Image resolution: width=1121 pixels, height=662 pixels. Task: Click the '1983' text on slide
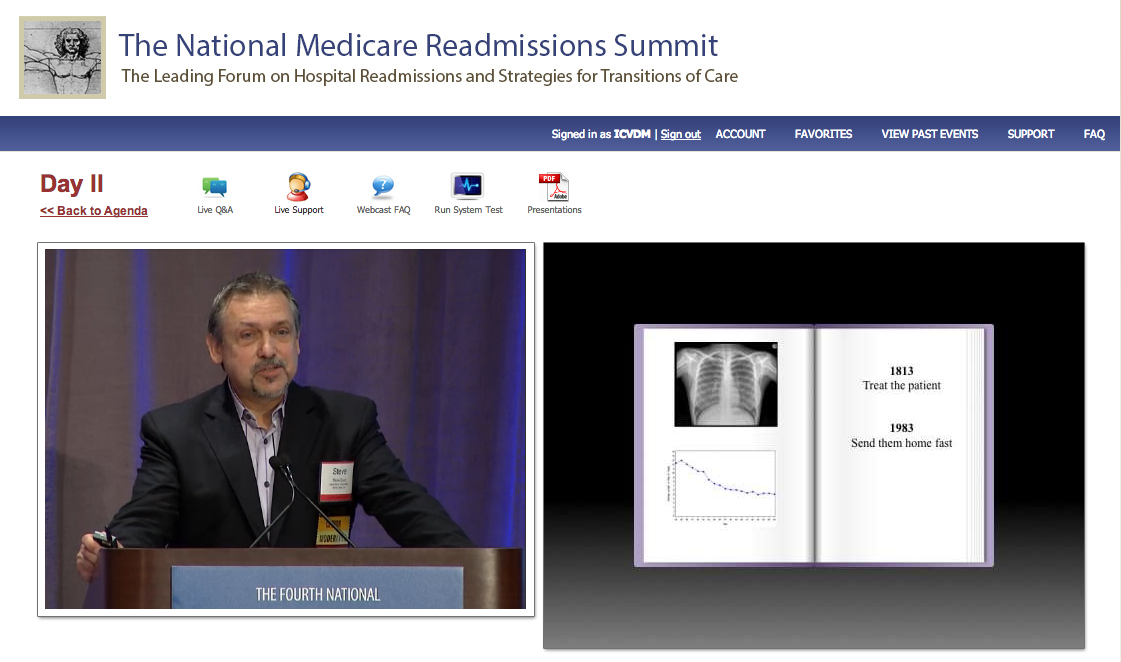click(902, 428)
